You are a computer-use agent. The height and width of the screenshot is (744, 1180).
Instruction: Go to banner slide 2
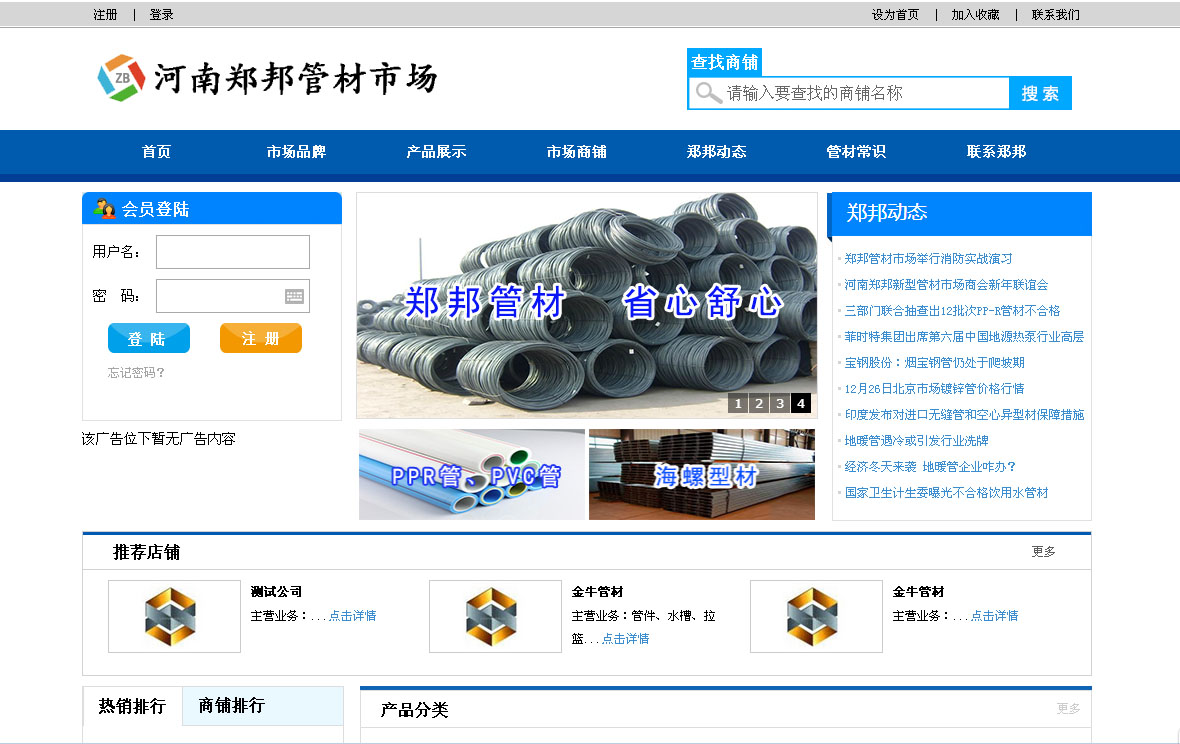pos(759,403)
